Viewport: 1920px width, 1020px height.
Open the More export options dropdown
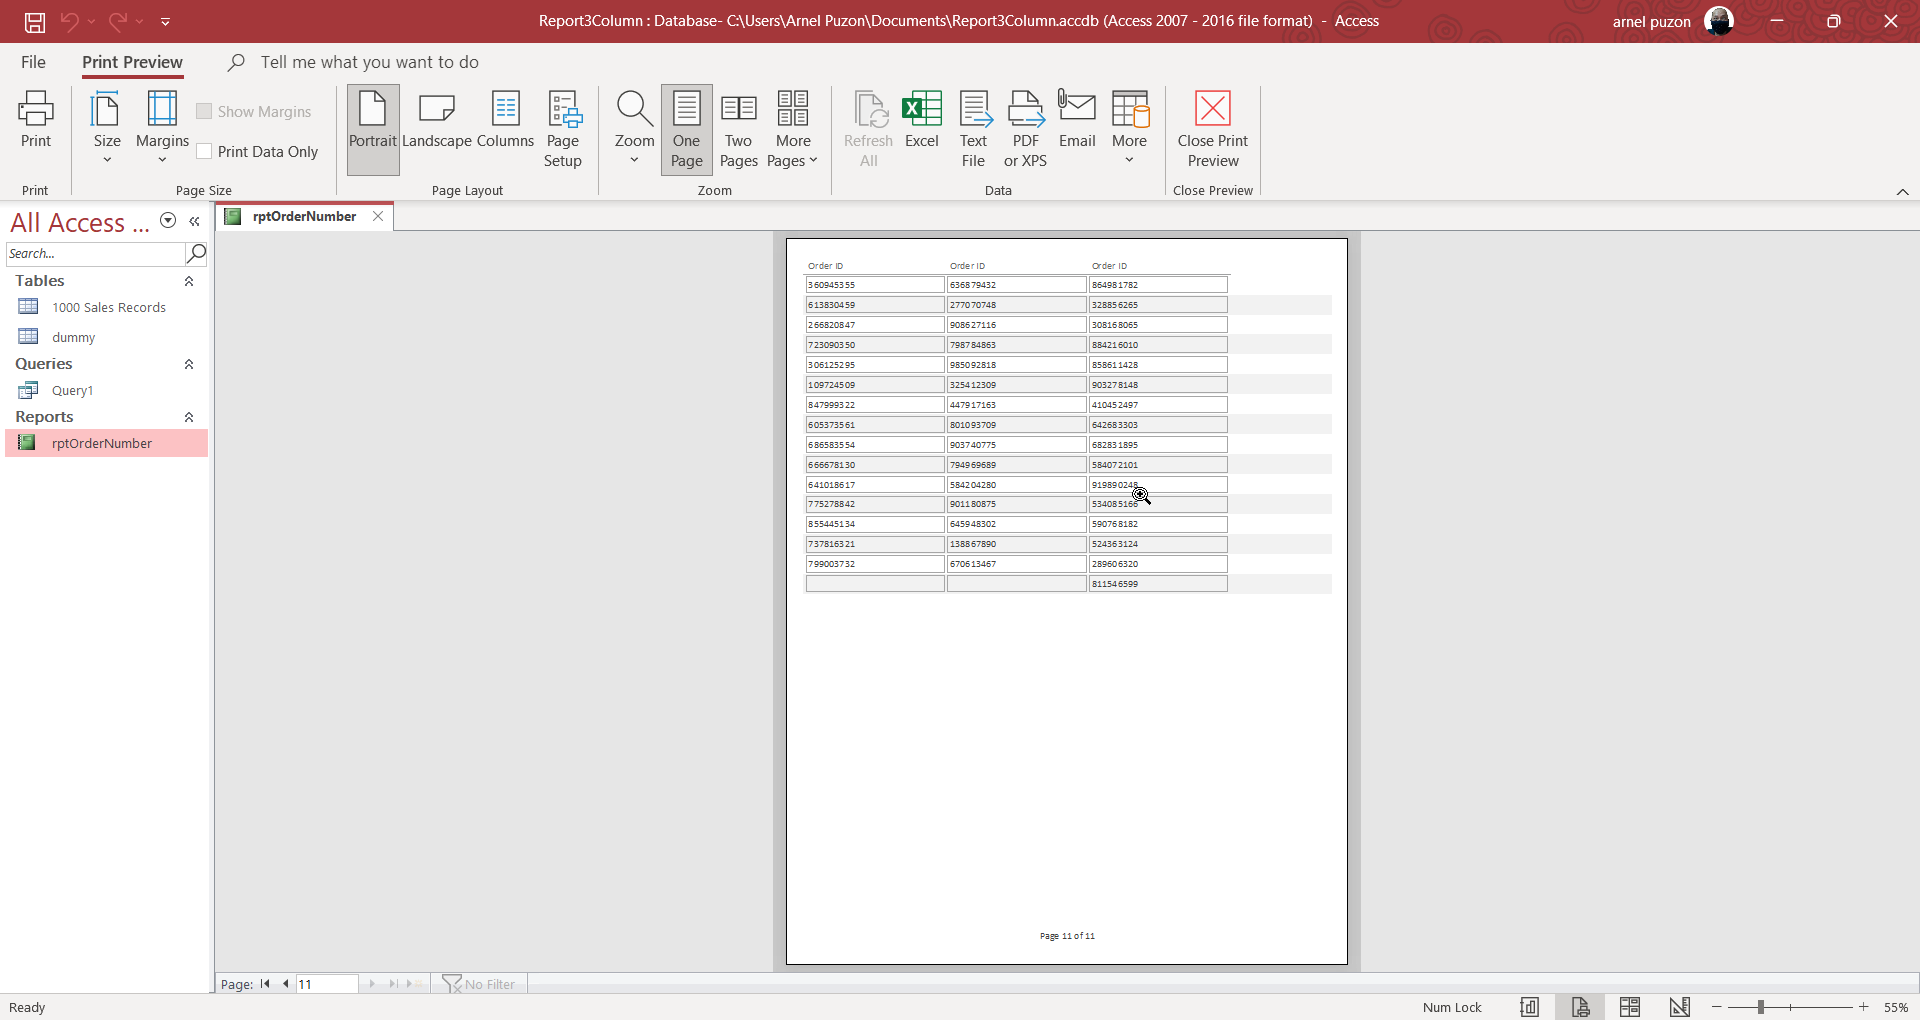pos(1130,128)
